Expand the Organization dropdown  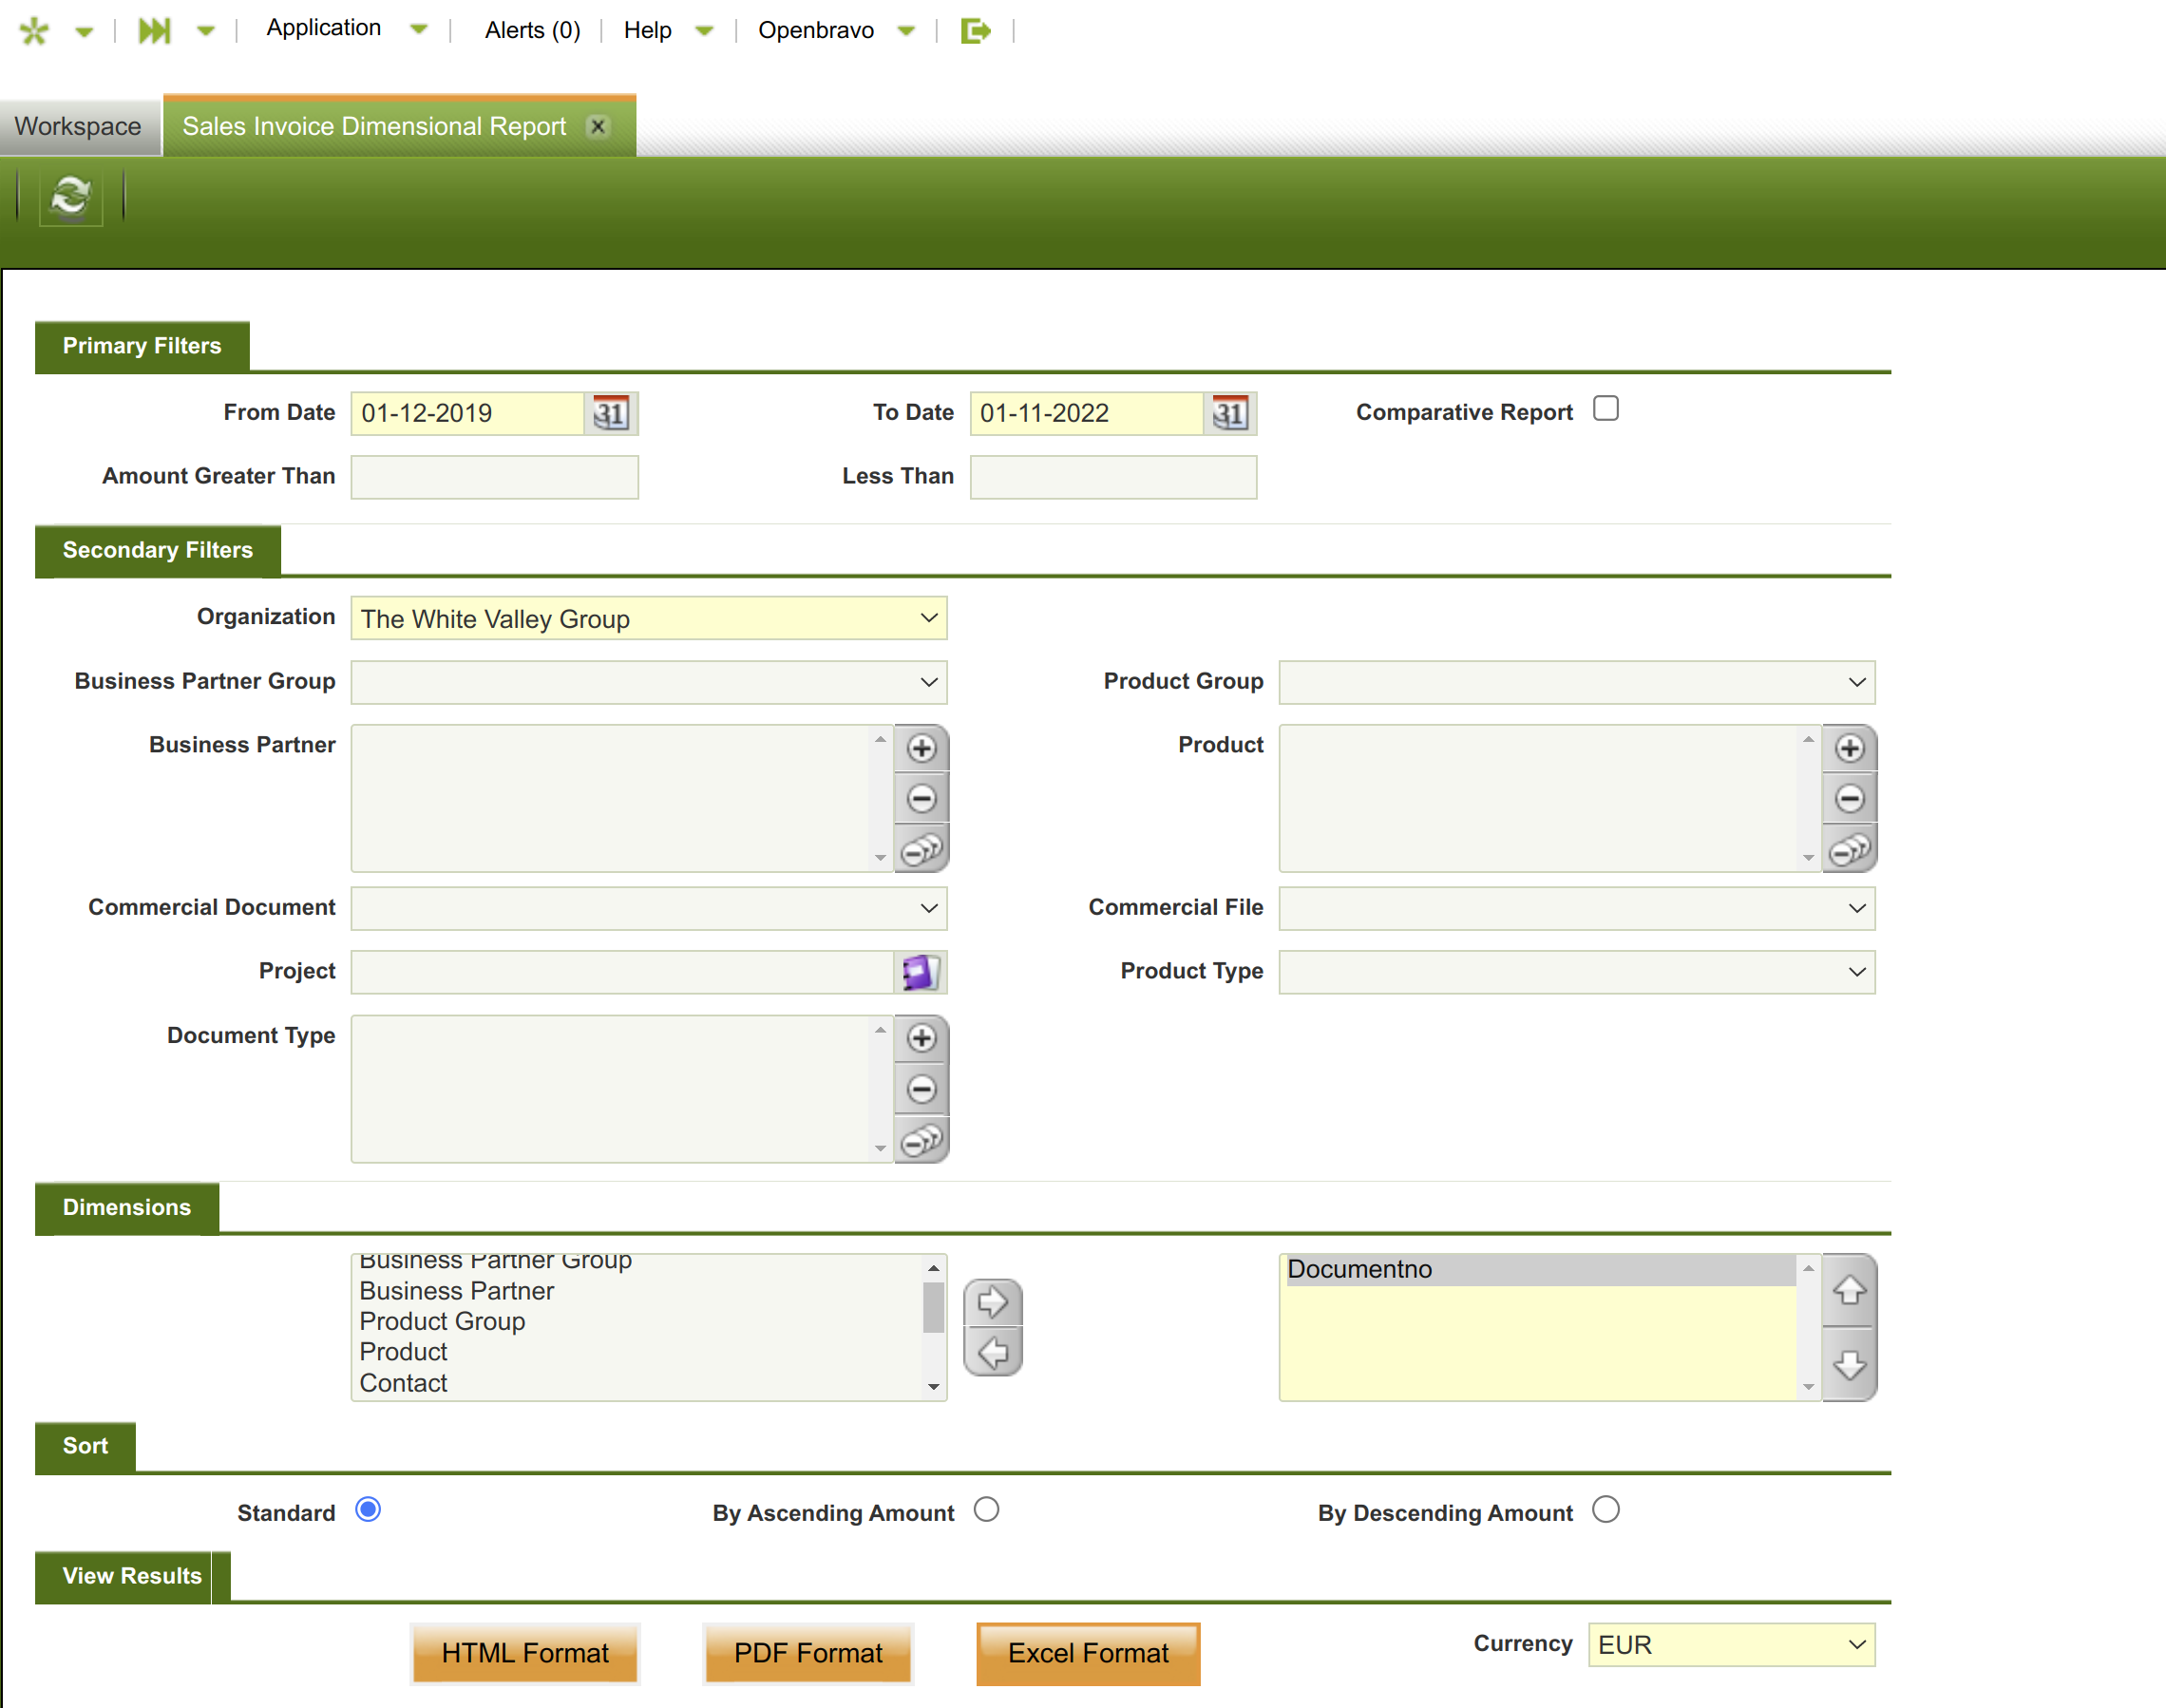[648, 618]
